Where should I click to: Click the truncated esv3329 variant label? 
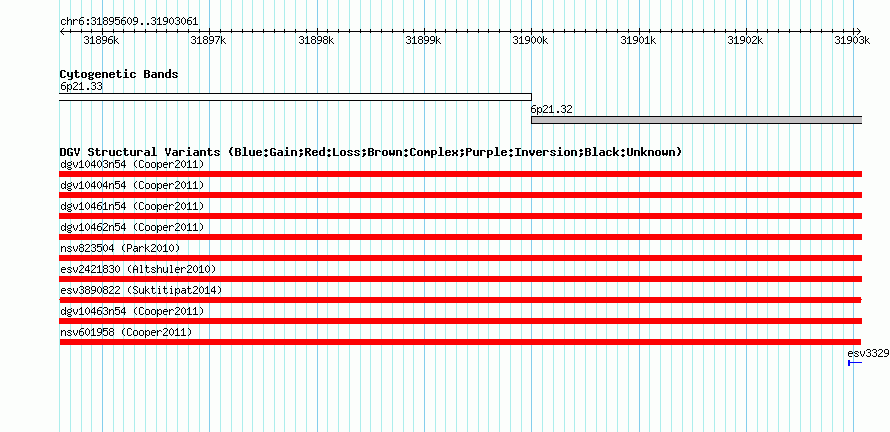pyautogui.click(x=868, y=354)
